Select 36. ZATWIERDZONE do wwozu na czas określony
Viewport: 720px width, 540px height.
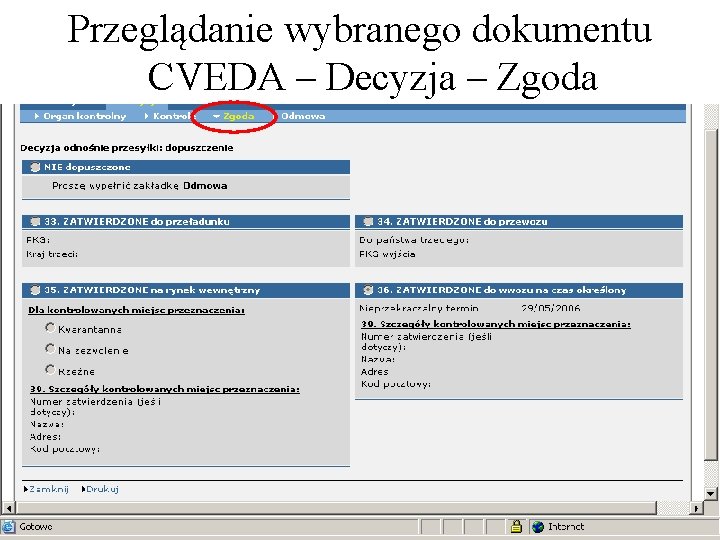pos(368,290)
